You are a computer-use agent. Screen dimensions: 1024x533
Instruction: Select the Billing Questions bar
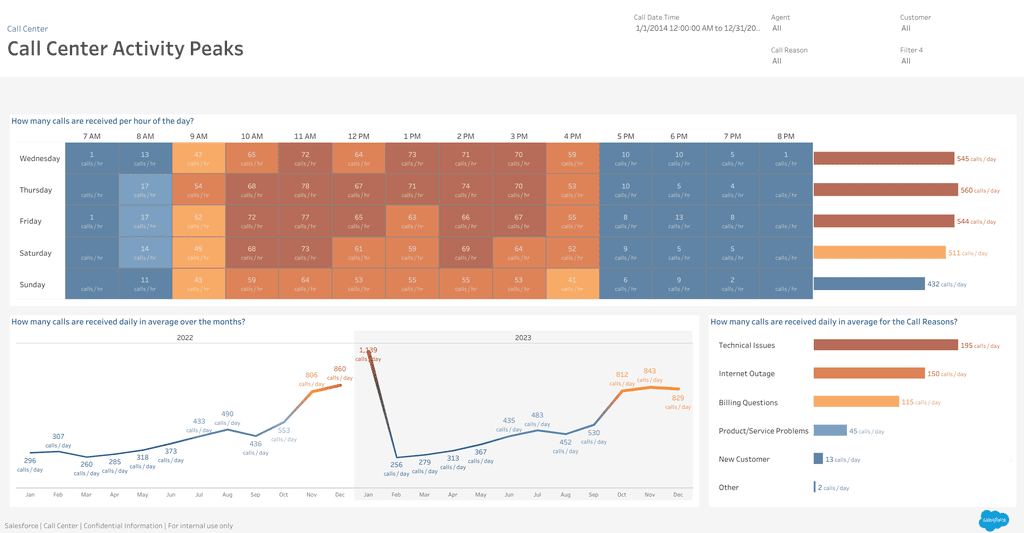coord(856,402)
